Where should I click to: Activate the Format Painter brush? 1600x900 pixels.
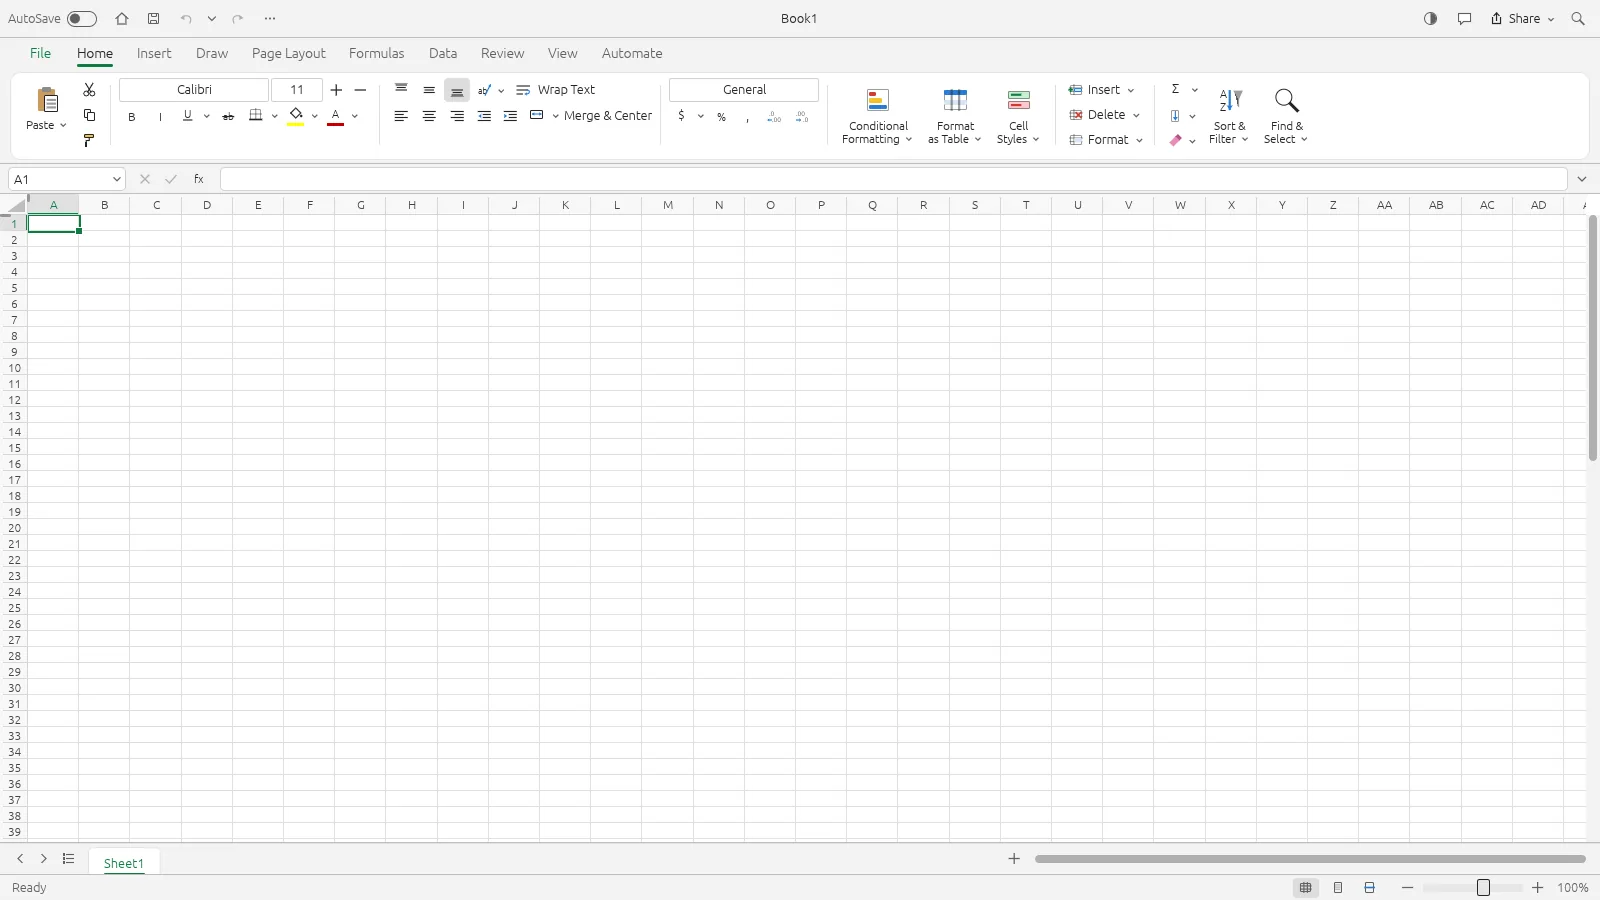click(x=89, y=140)
